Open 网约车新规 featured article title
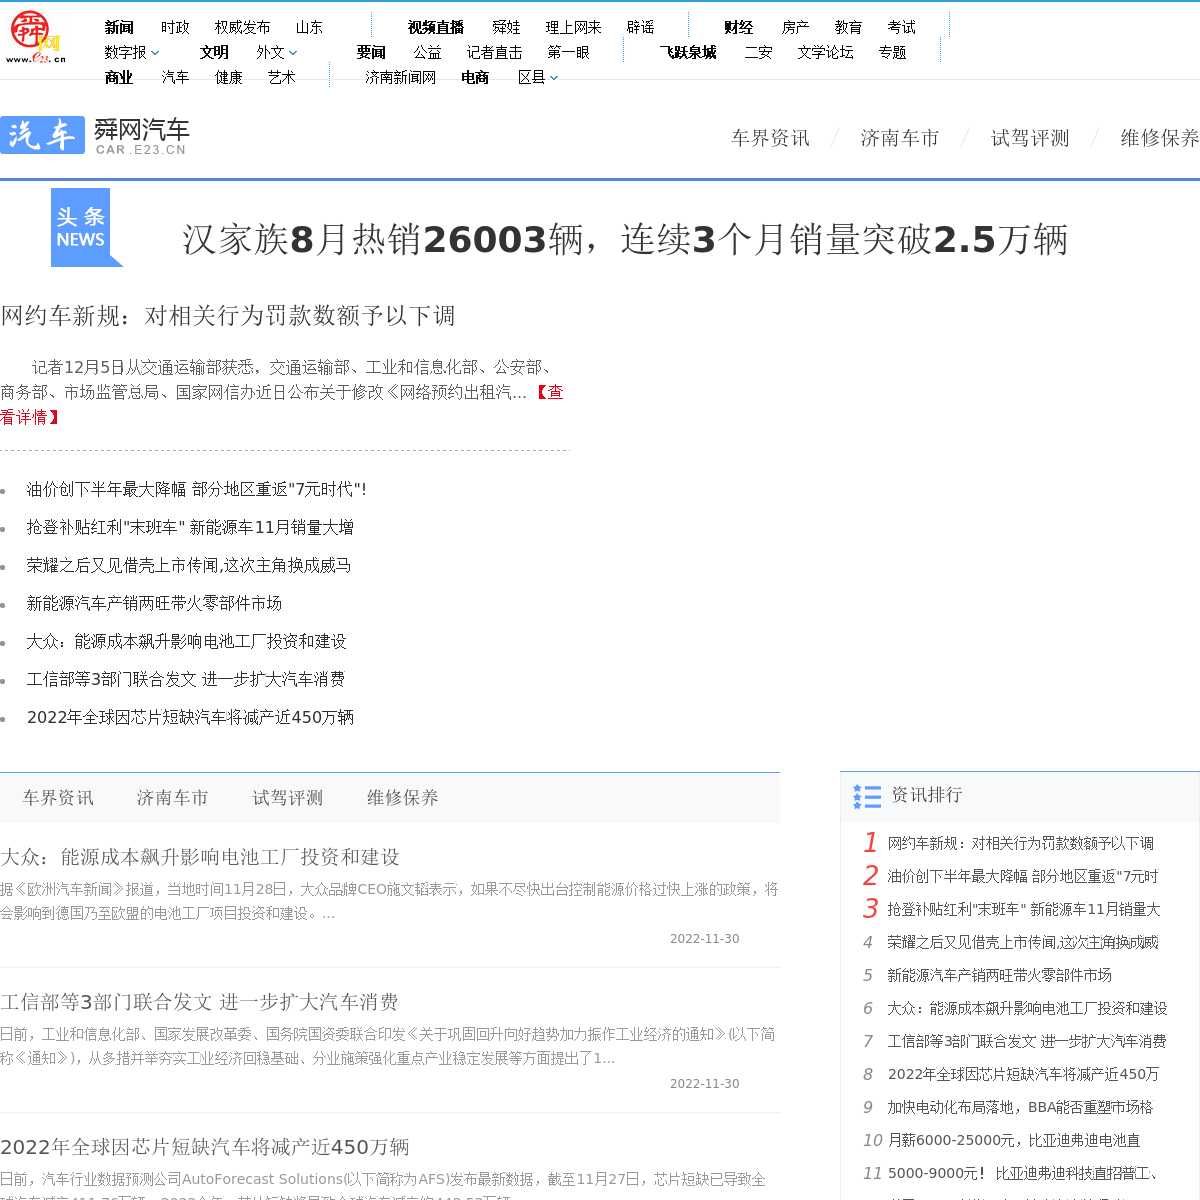This screenshot has height=1200, width=1200. pyautogui.click(x=228, y=316)
